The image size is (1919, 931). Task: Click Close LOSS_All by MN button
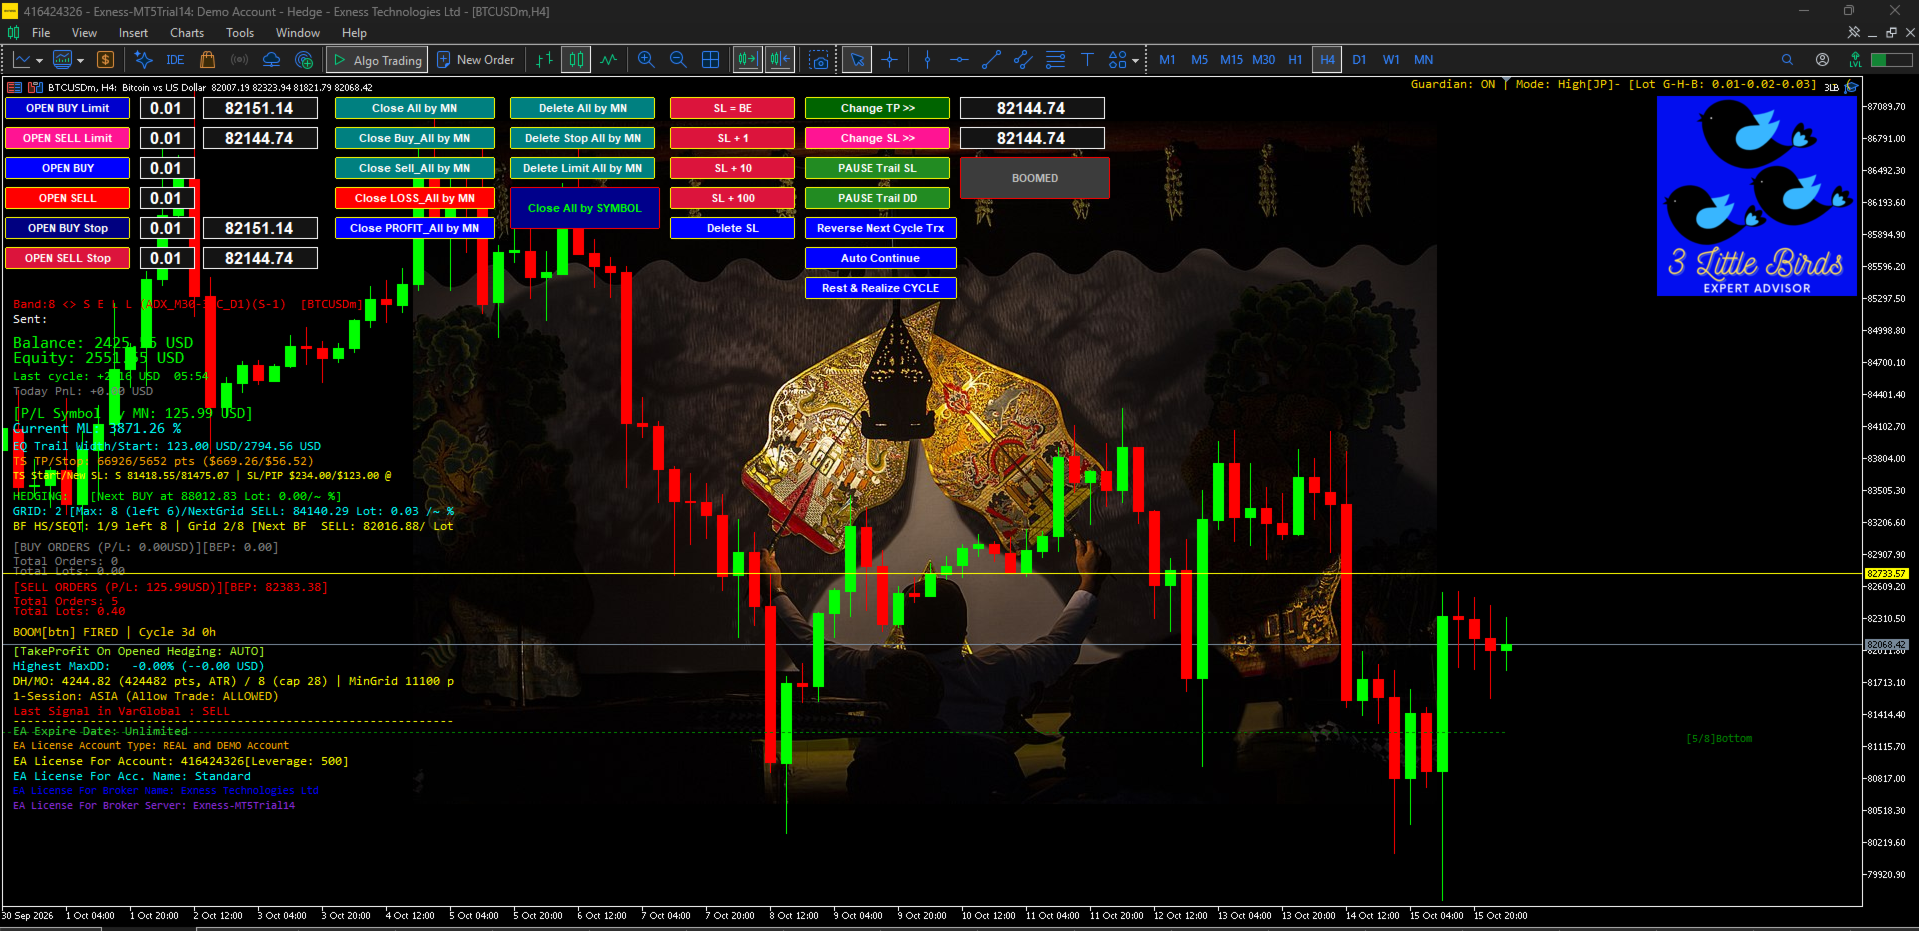[x=415, y=198]
